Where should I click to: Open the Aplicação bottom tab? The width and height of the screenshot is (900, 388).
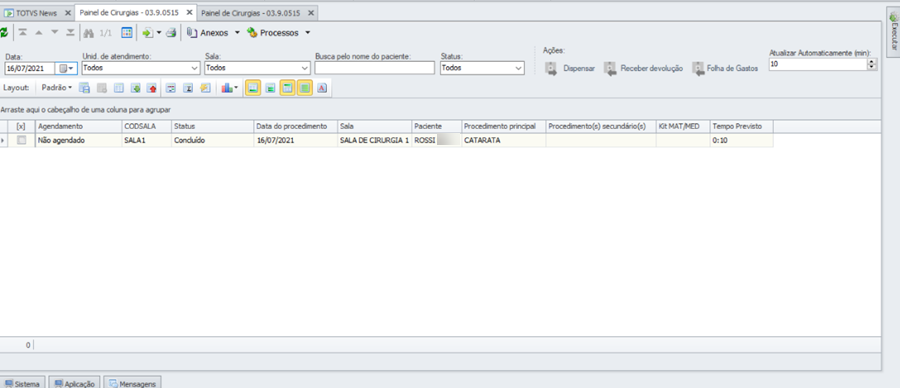pos(75,383)
